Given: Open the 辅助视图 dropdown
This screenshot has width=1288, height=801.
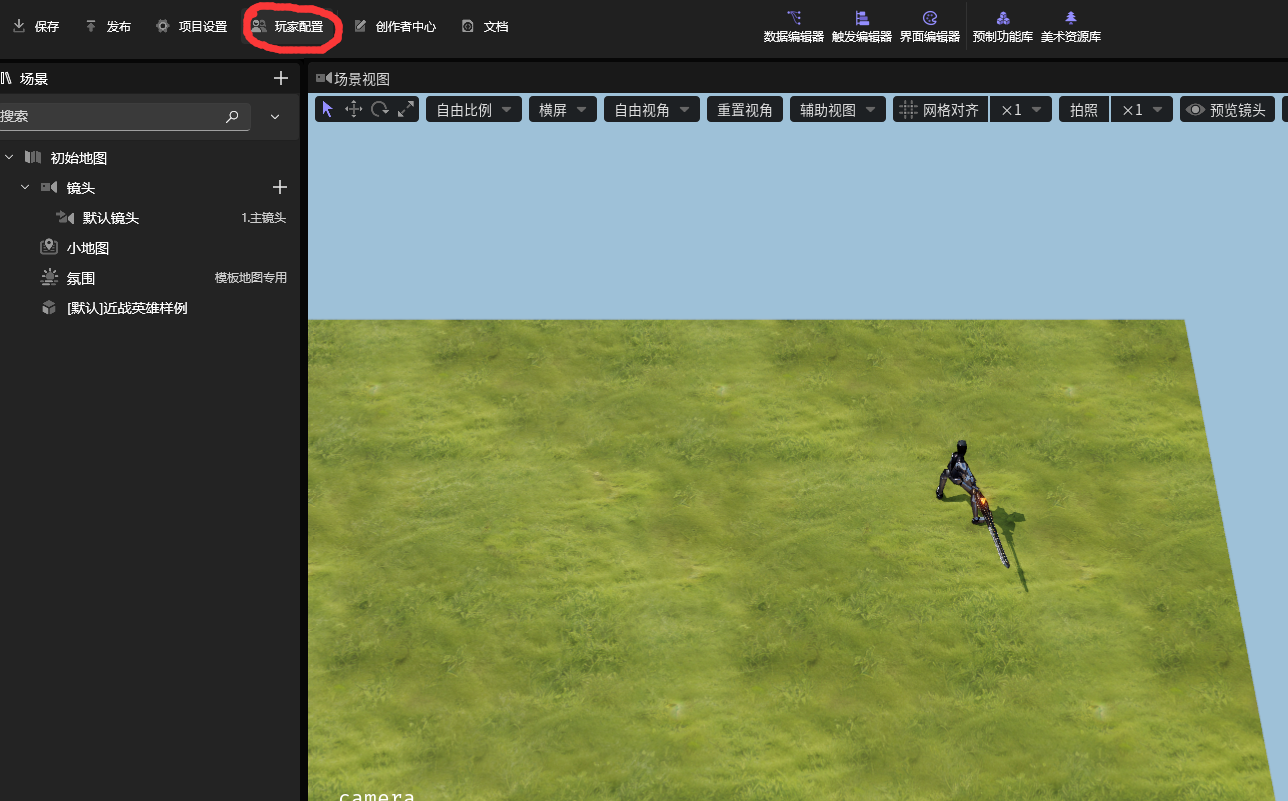Looking at the screenshot, I should click(x=838, y=110).
